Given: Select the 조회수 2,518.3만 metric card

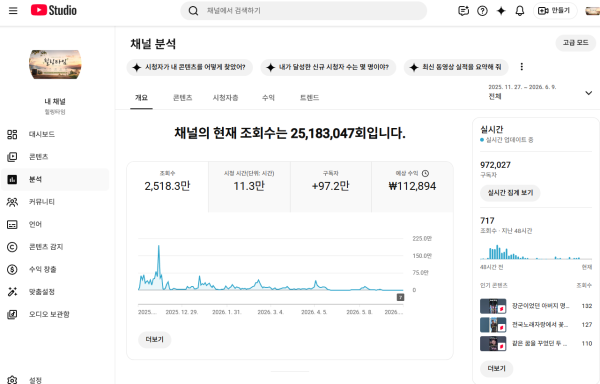Looking at the screenshot, I should (168, 187).
